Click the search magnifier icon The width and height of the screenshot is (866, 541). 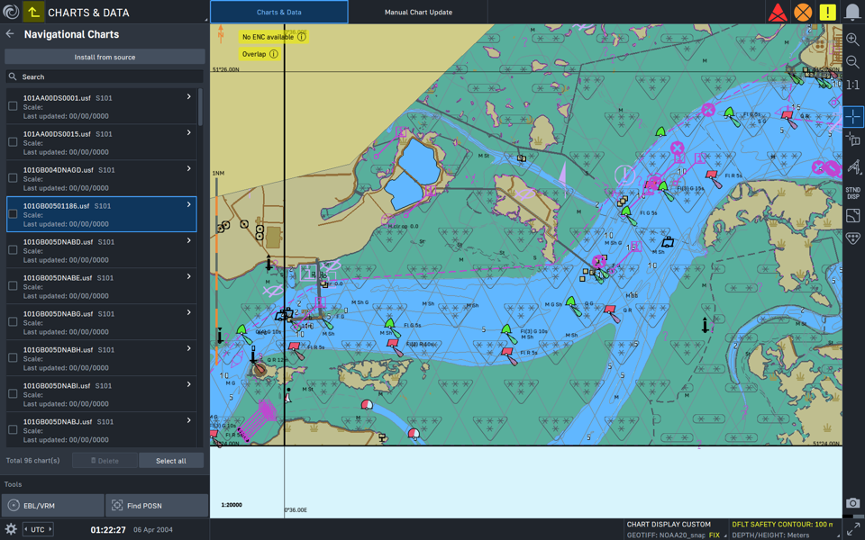pyautogui.click(x=13, y=77)
